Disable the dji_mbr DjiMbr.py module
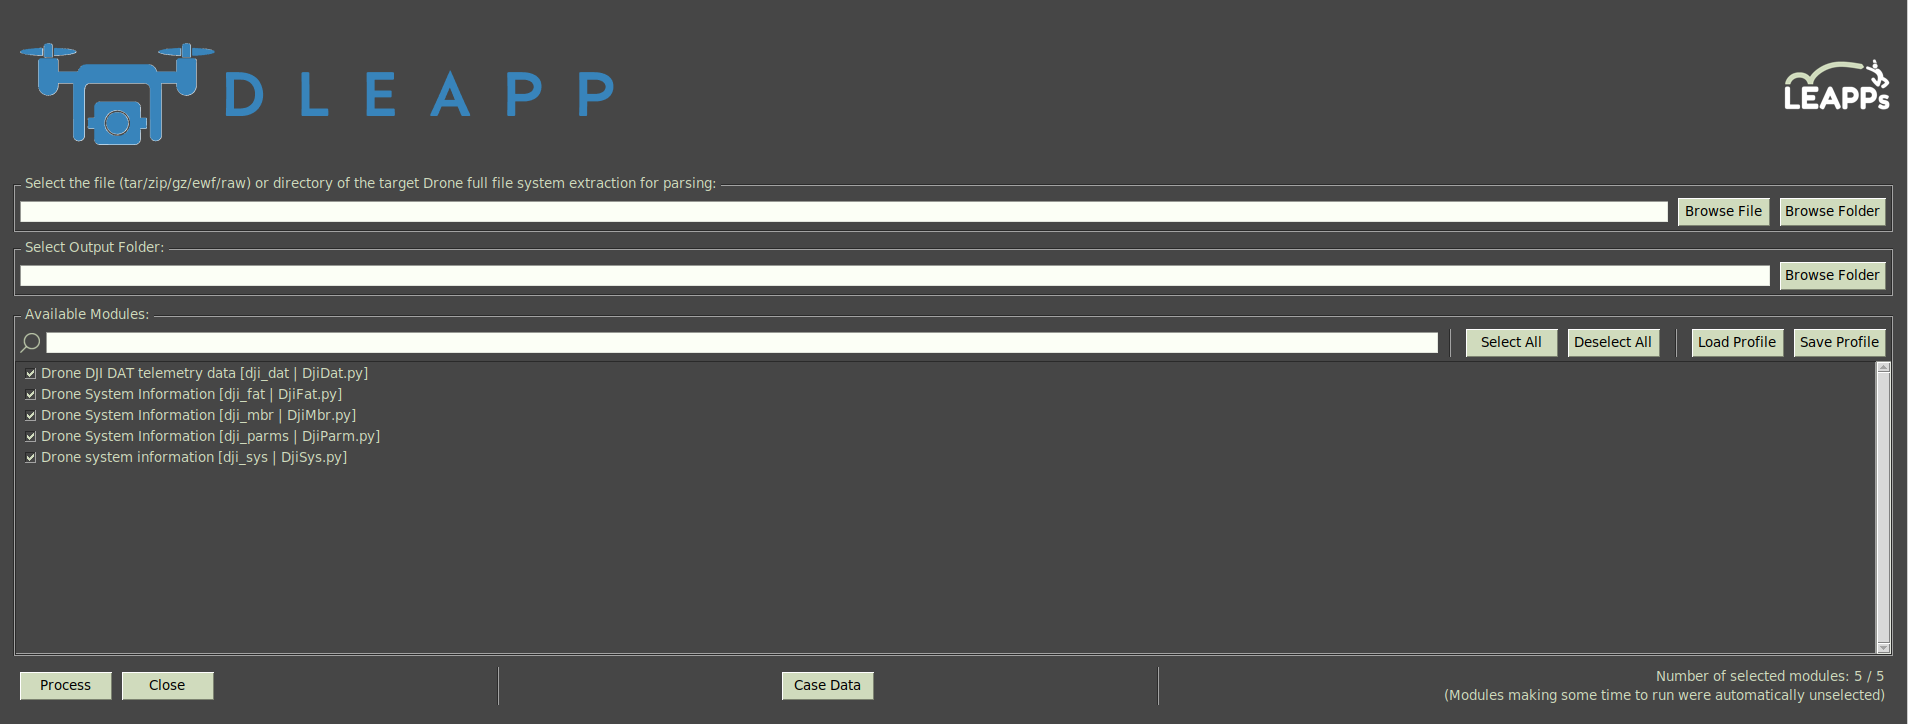Screen dimensions: 1908x724 point(31,416)
